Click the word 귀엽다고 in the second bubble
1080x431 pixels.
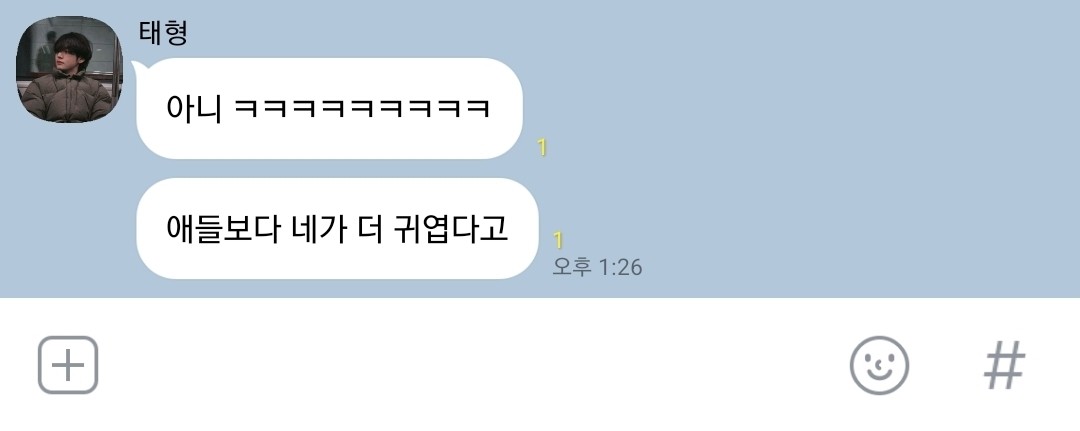tap(450, 229)
